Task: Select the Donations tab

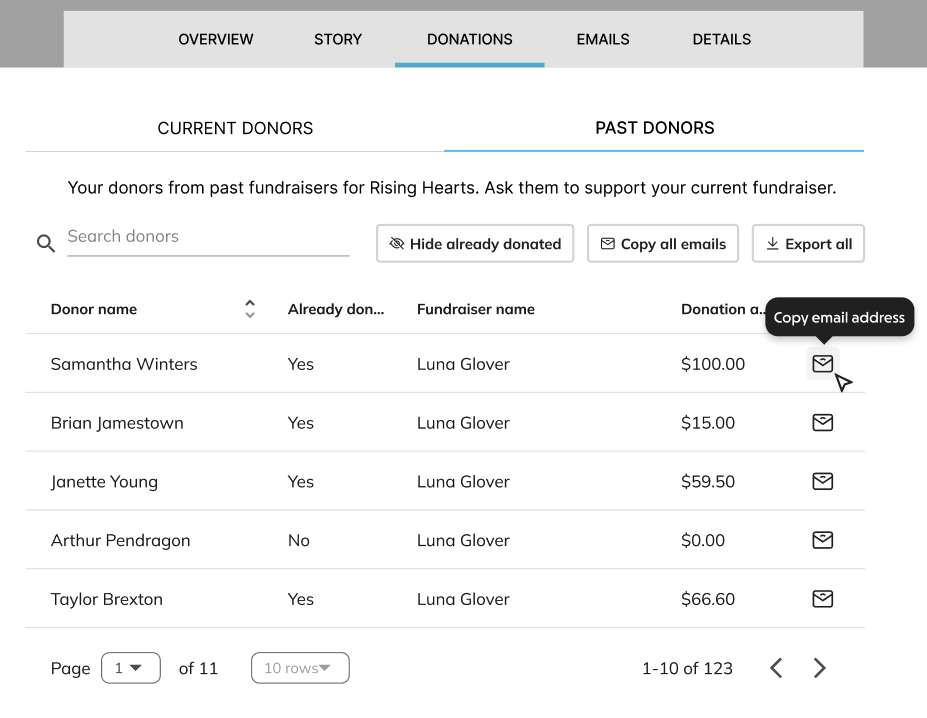Action: [x=469, y=40]
